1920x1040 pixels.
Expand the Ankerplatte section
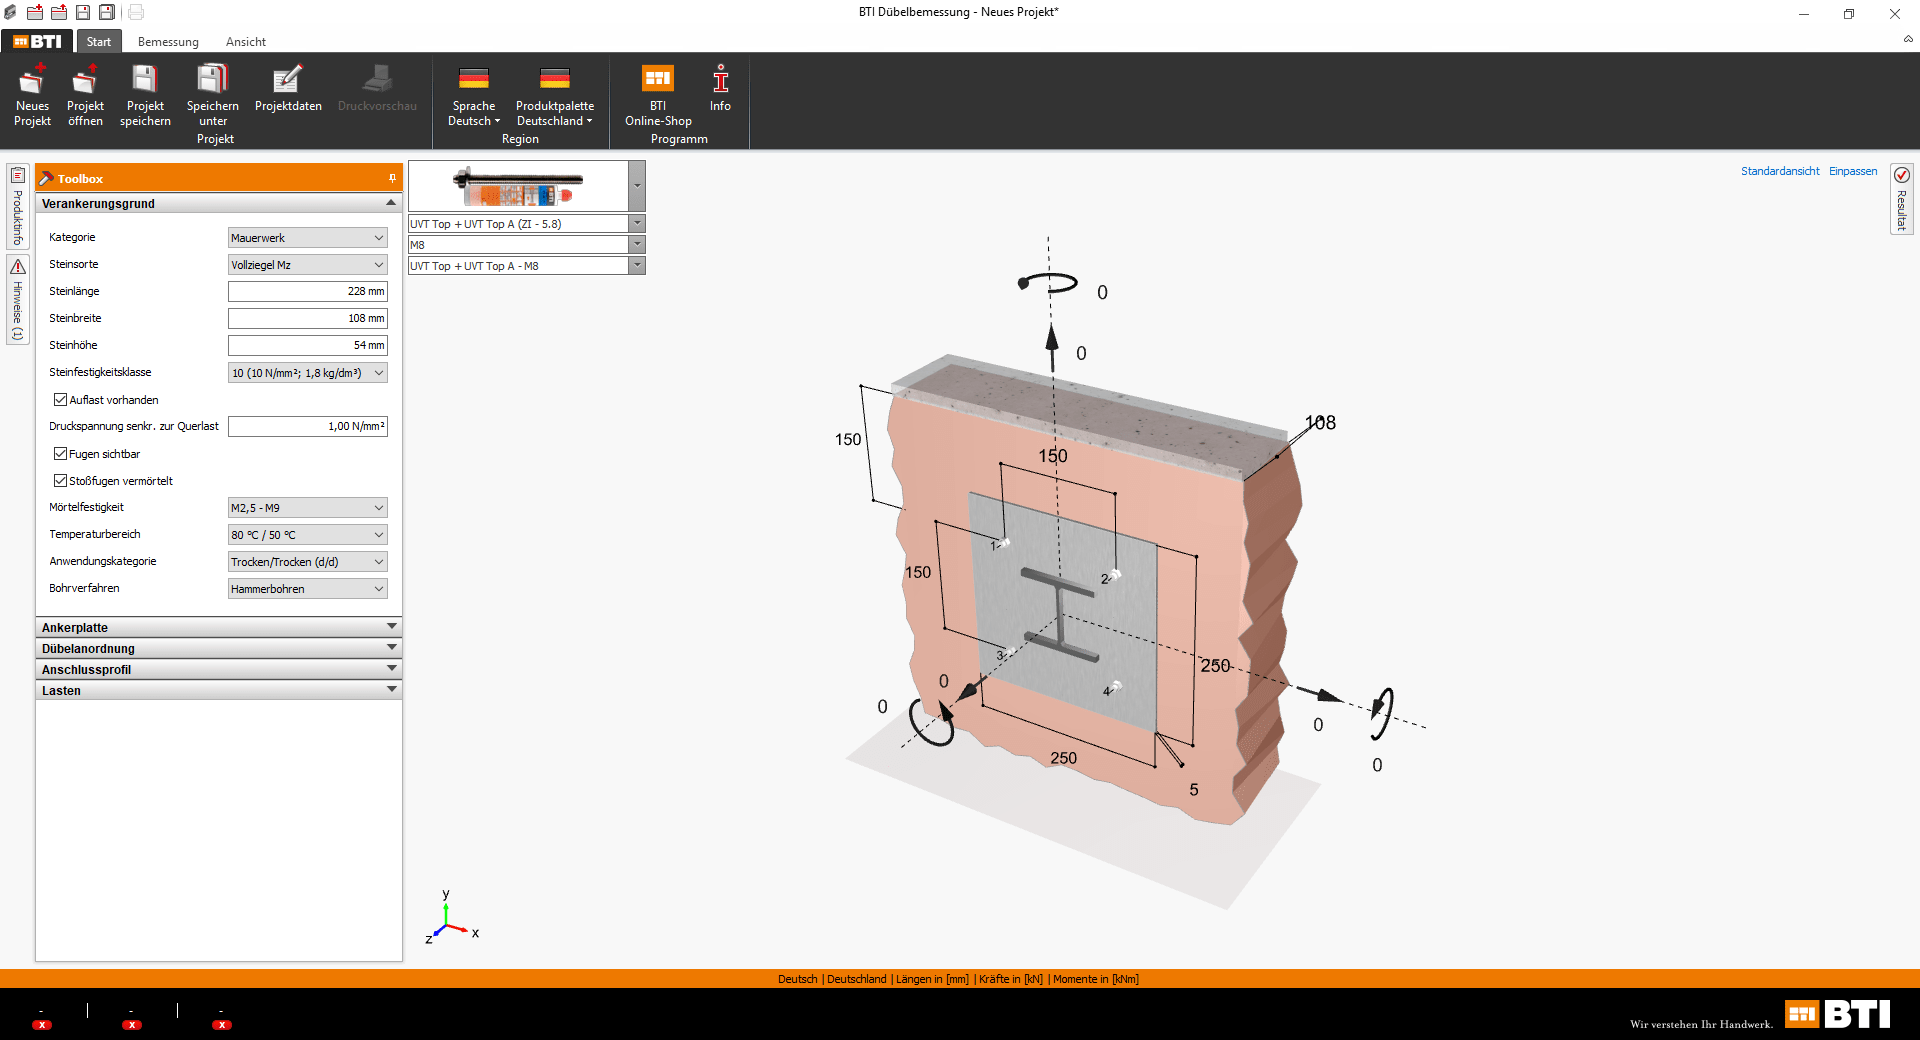[218, 627]
